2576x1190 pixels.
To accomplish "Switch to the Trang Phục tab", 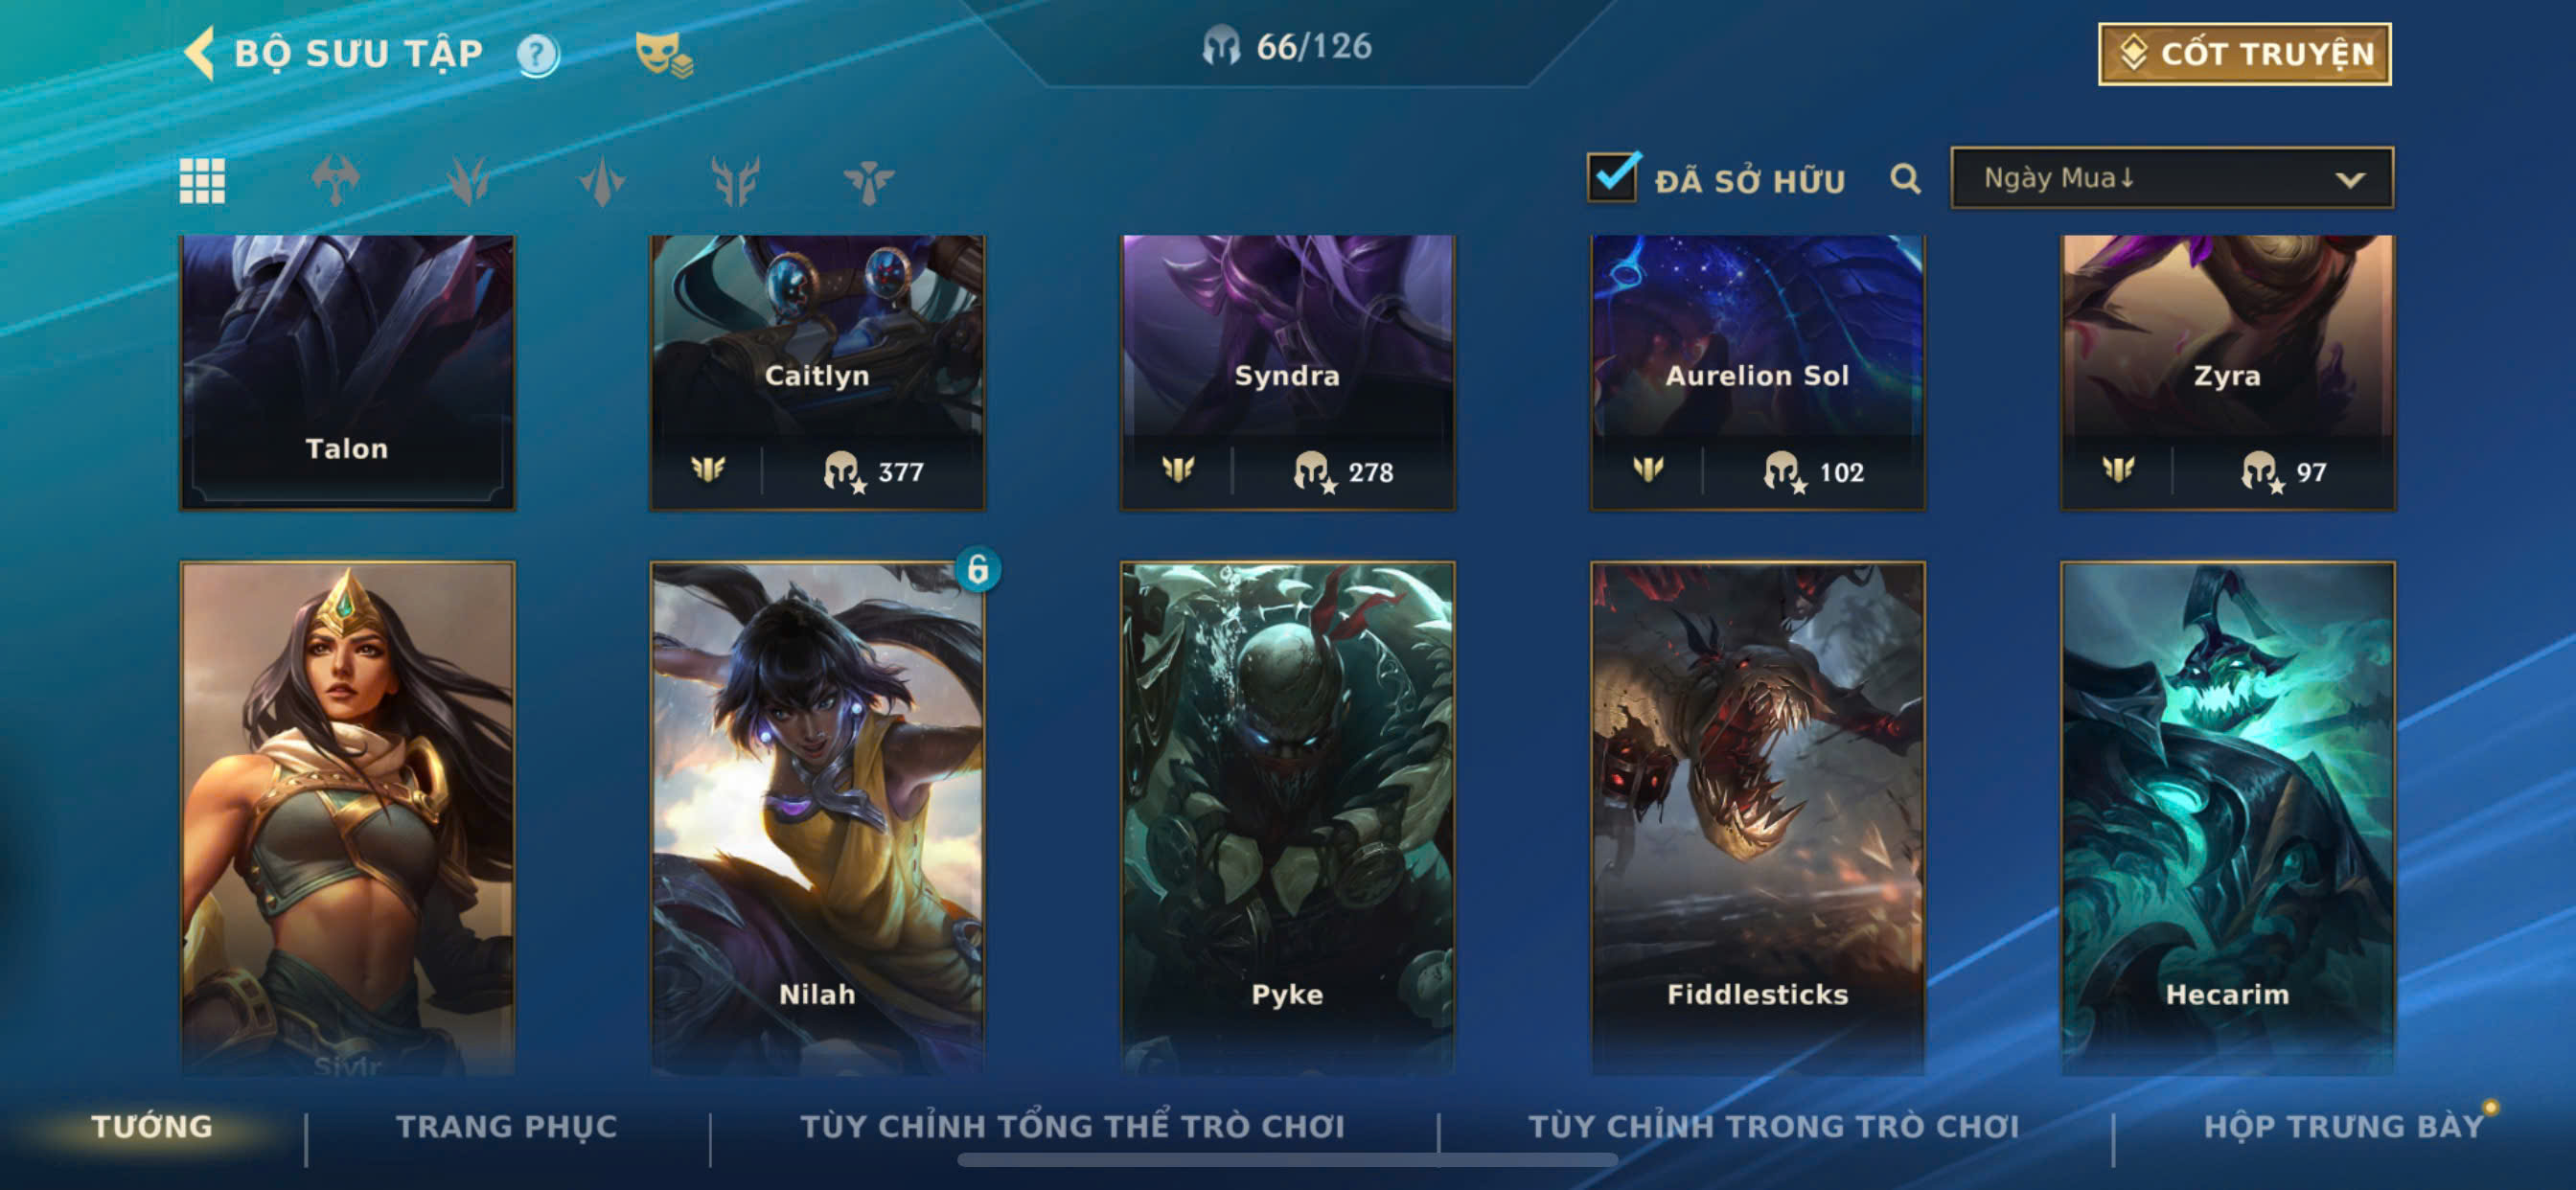I will [507, 1126].
